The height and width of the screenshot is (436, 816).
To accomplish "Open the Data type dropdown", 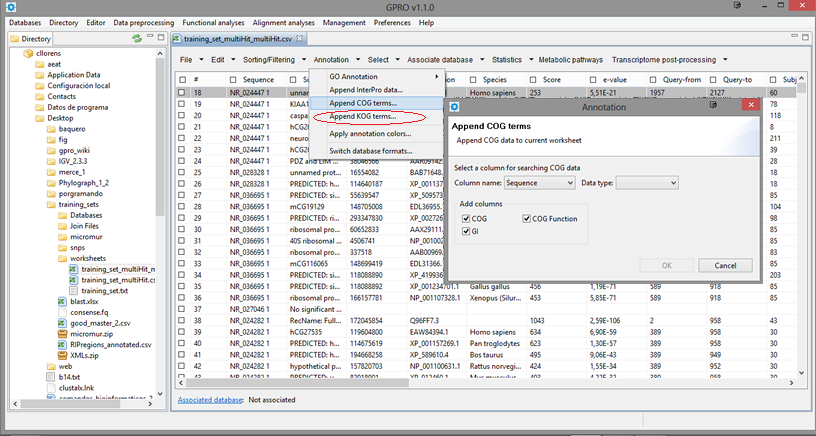I will pos(647,183).
